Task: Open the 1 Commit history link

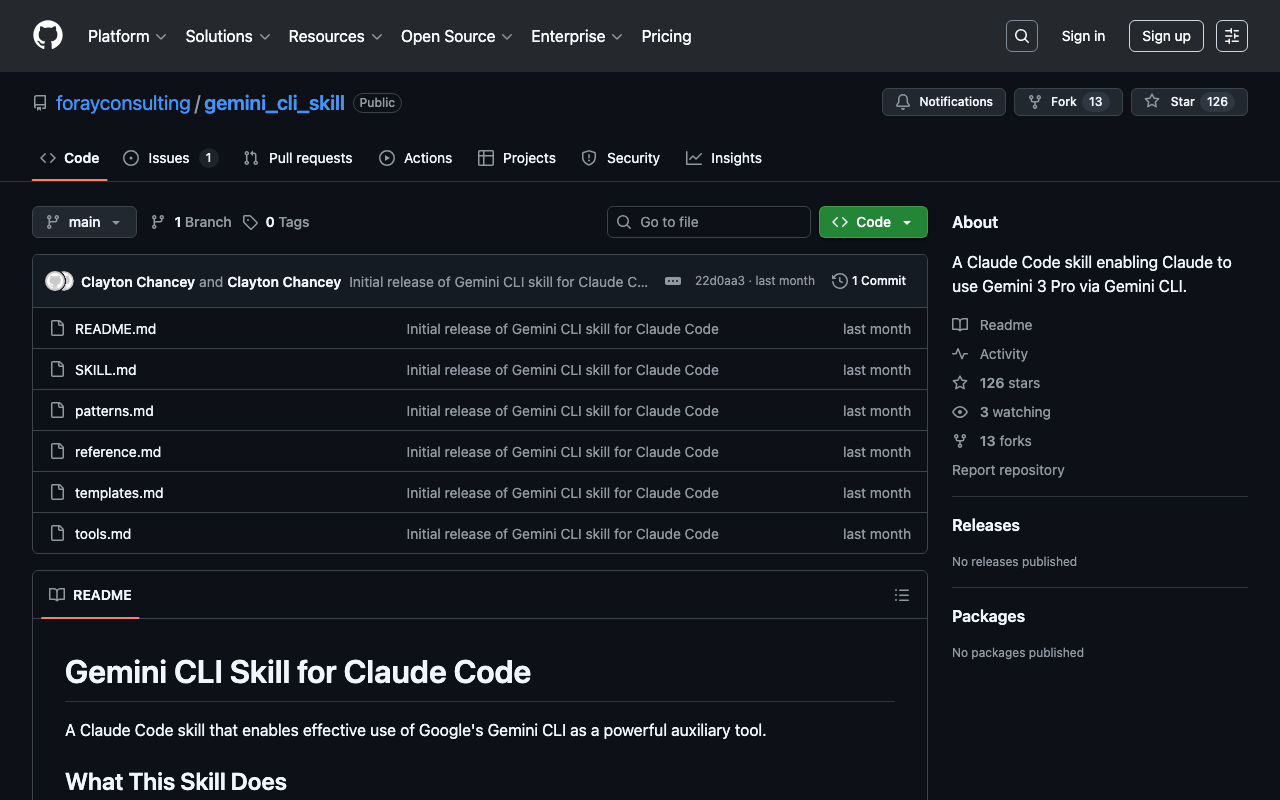Action: 869,281
